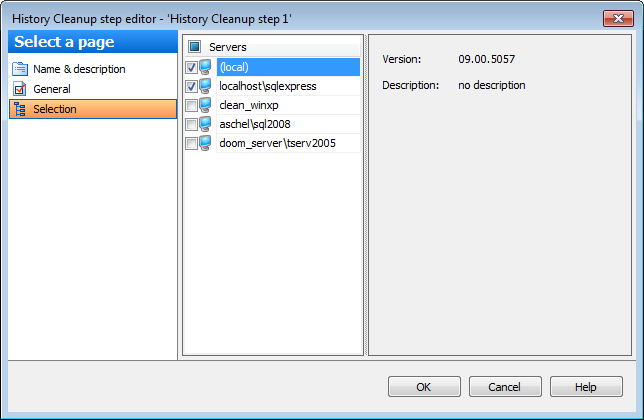Click the version value 09.00.5057

click(x=487, y=59)
